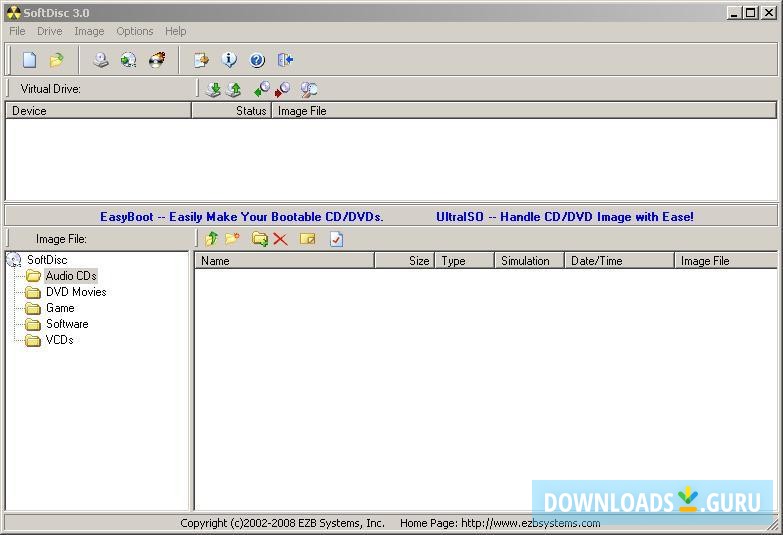Click the Open folder toolbar icon
Screen dimensions: 783x535
(x=57, y=60)
